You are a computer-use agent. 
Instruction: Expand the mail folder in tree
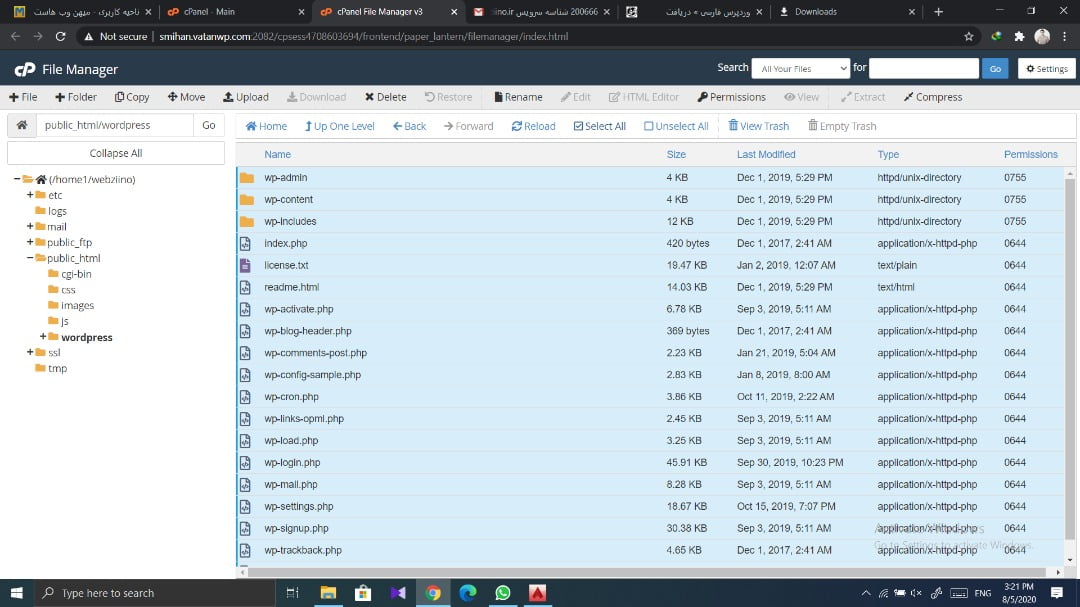click(x=30, y=226)
